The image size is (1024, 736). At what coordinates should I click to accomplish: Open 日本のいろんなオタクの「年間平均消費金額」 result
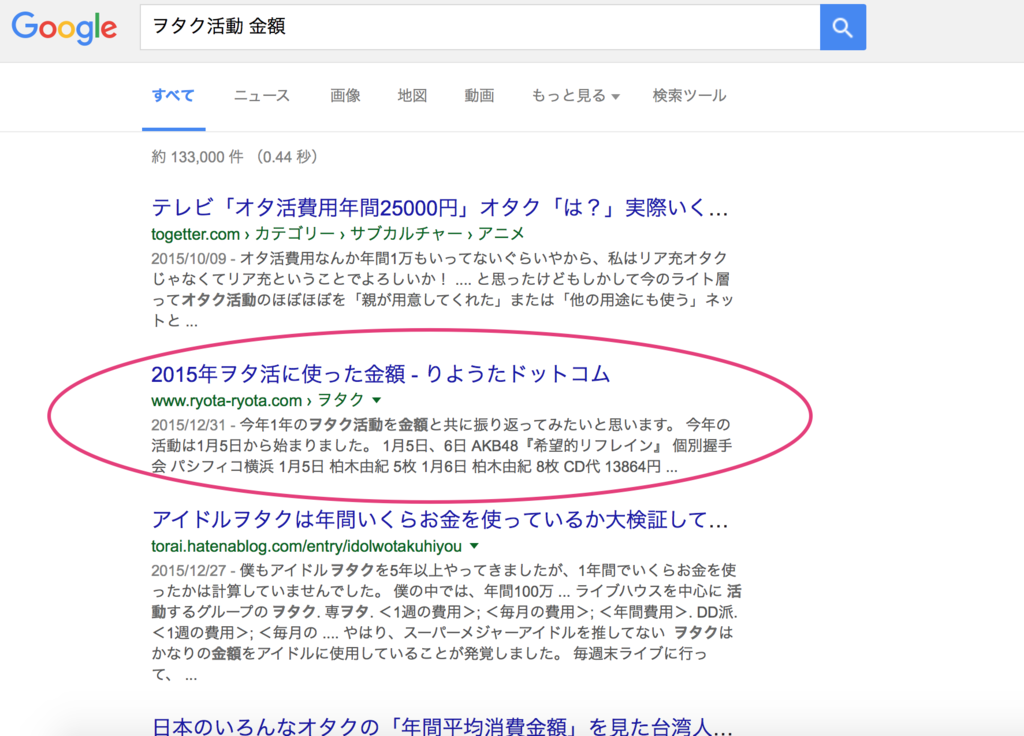coord(442,726)
